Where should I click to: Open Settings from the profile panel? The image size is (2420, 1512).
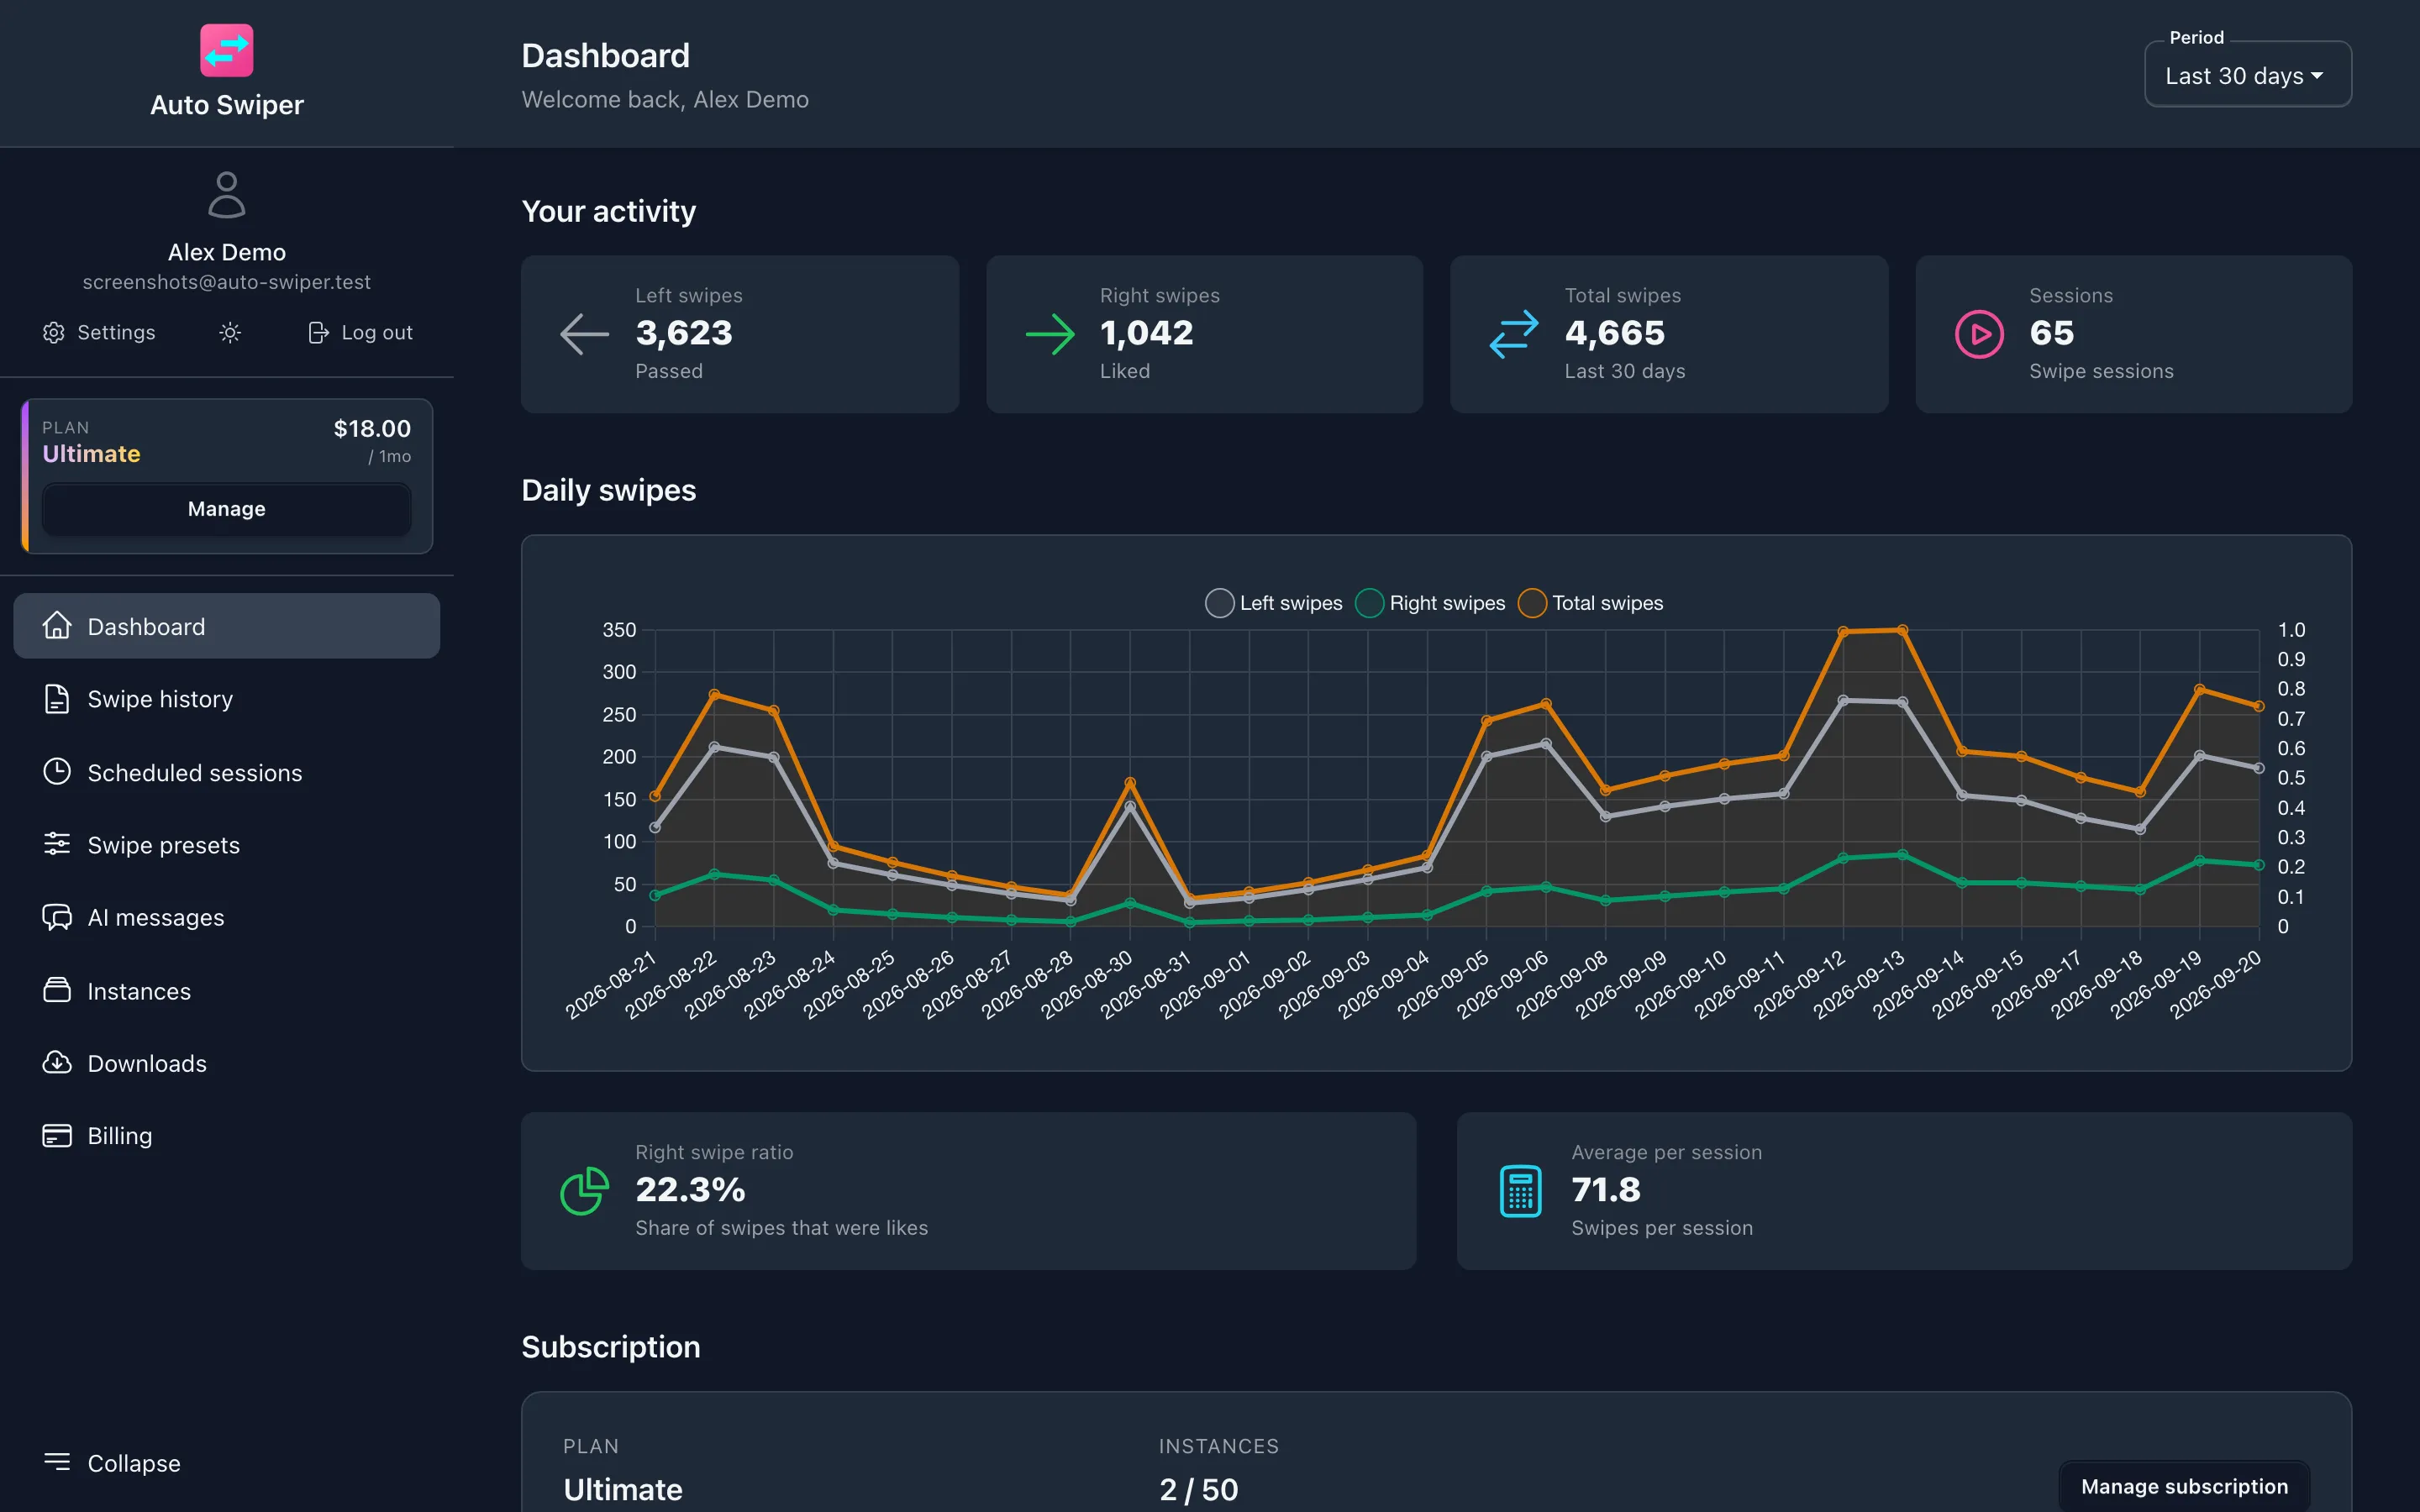coord(99,333)
